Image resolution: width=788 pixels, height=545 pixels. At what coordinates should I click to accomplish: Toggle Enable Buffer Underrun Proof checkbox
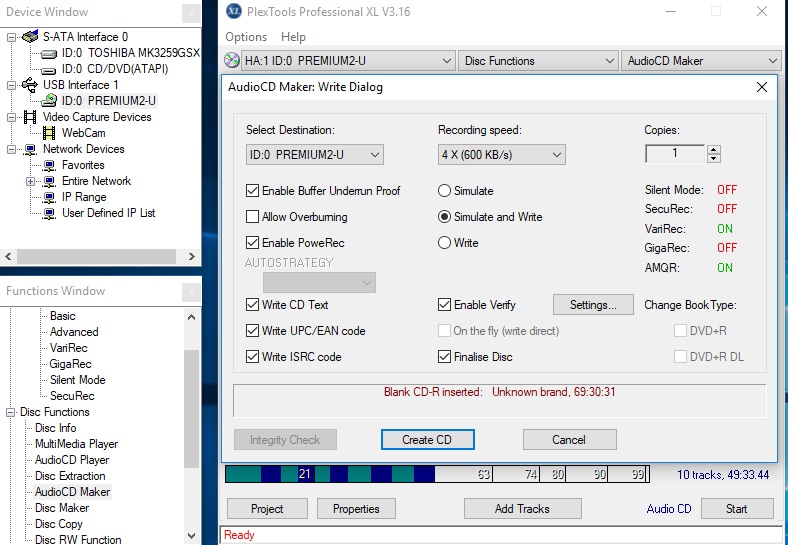[x=252, y=191]
